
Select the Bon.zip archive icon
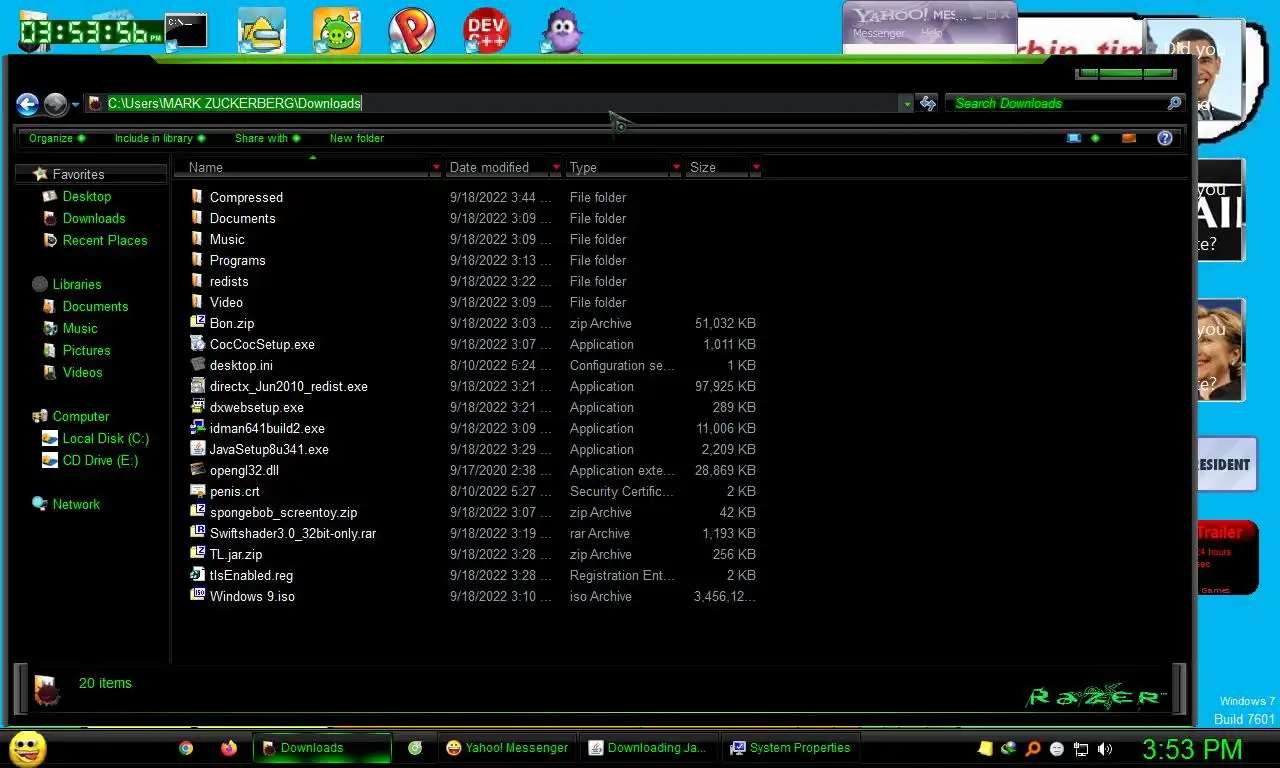click(x=198, y=323)
